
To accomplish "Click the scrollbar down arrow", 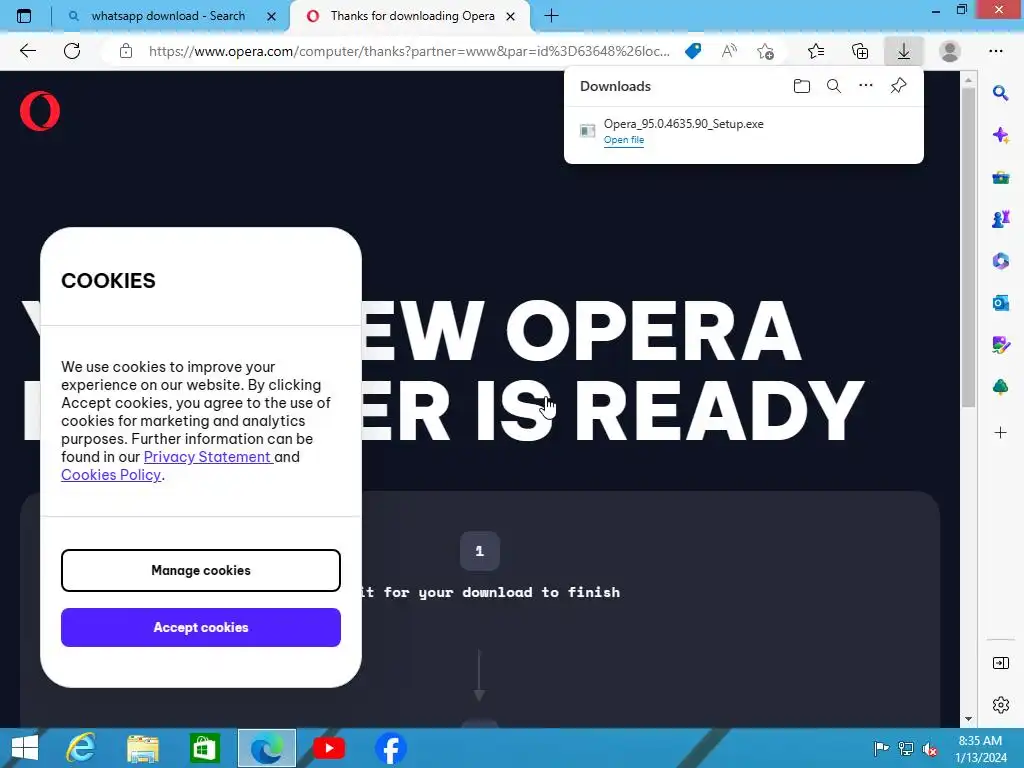I will (x=968, y=719).
